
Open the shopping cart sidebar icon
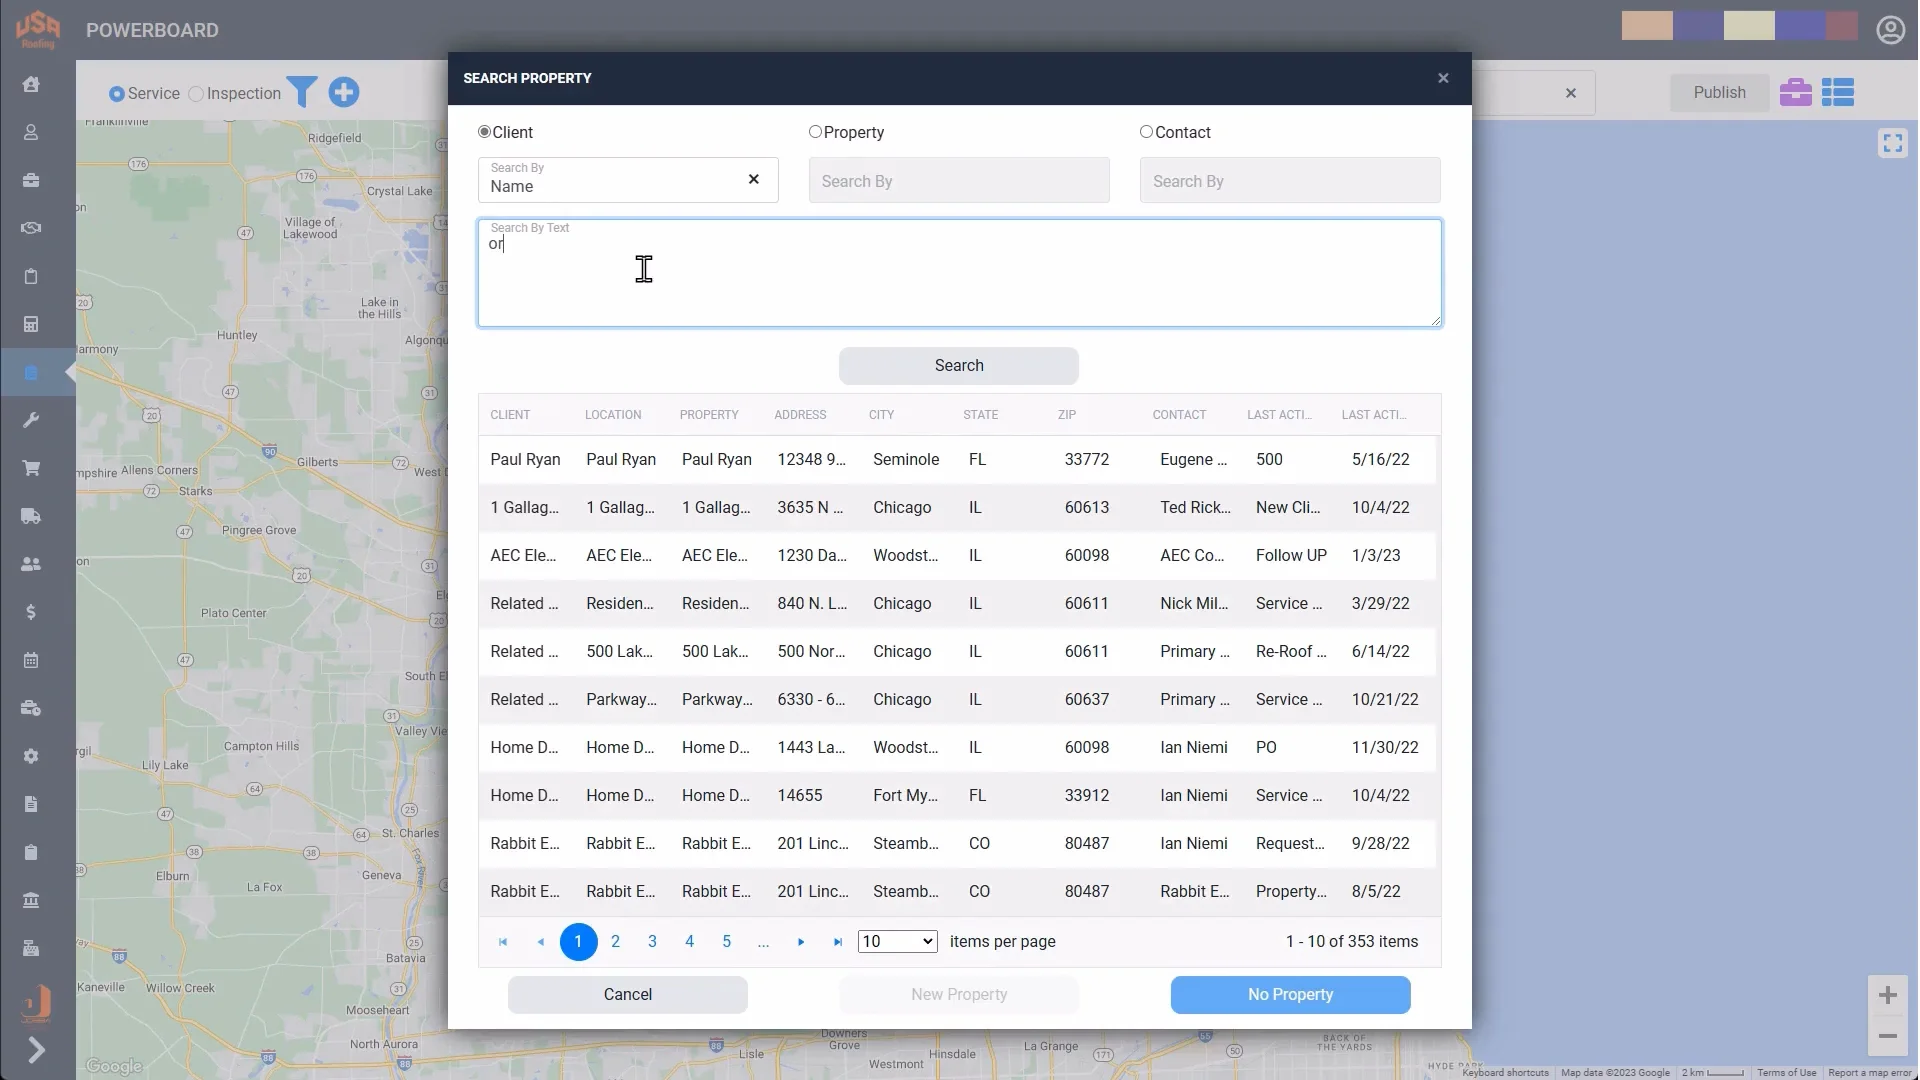coord(31,468)
